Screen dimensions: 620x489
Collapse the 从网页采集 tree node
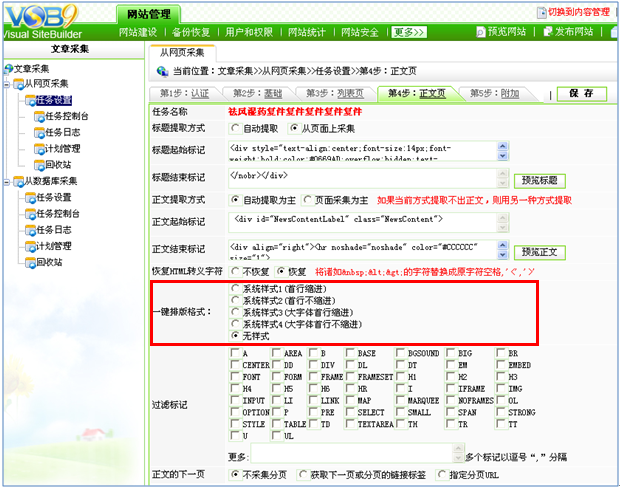(x=7, y=84)
